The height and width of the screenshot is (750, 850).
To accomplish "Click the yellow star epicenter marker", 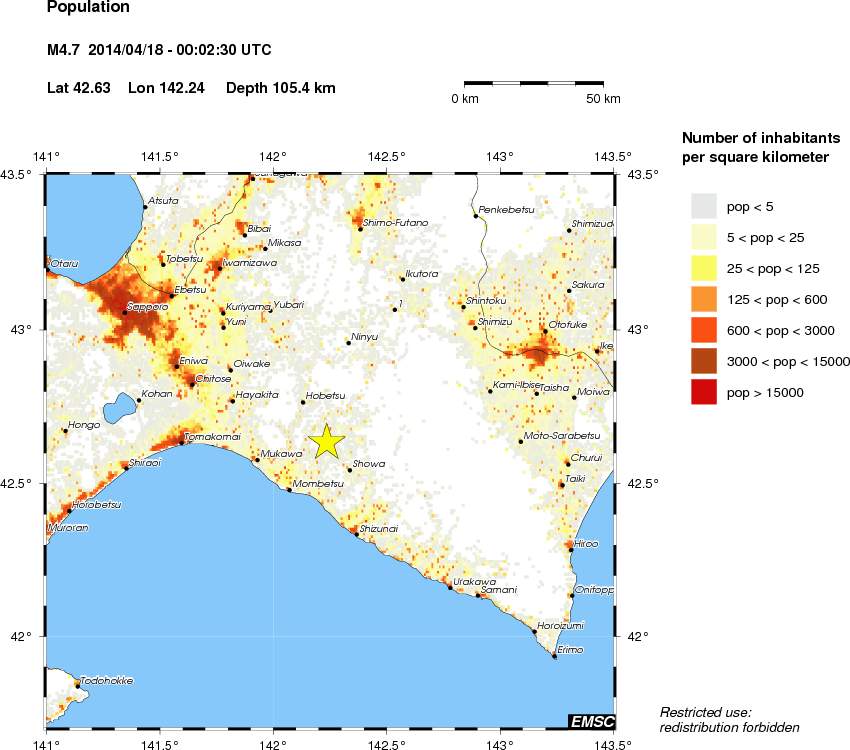I will tap(326, 441).
